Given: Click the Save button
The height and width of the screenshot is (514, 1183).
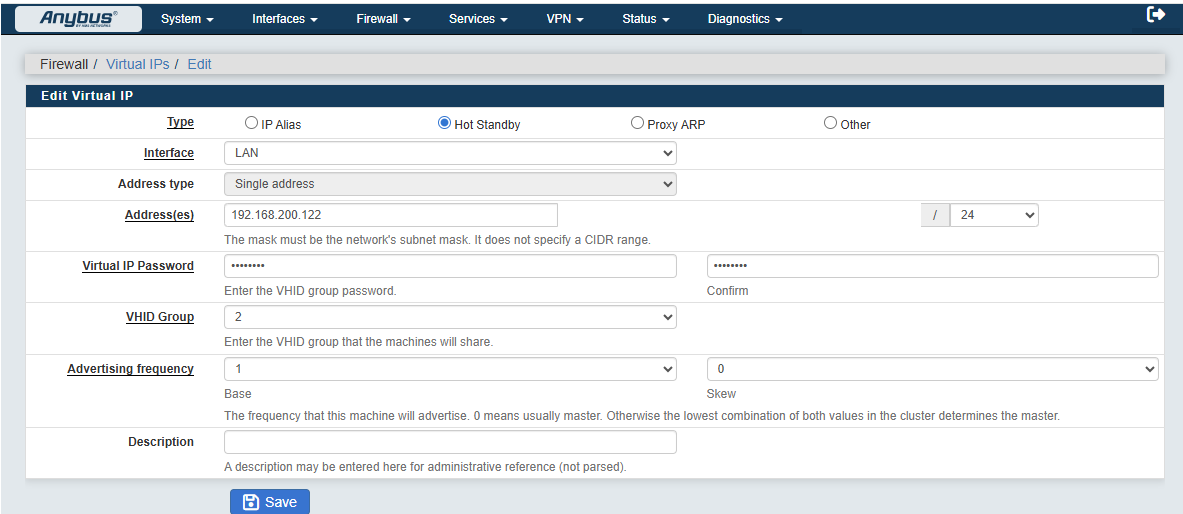Looking at the screenshot, I should click(x=270, y=502).
